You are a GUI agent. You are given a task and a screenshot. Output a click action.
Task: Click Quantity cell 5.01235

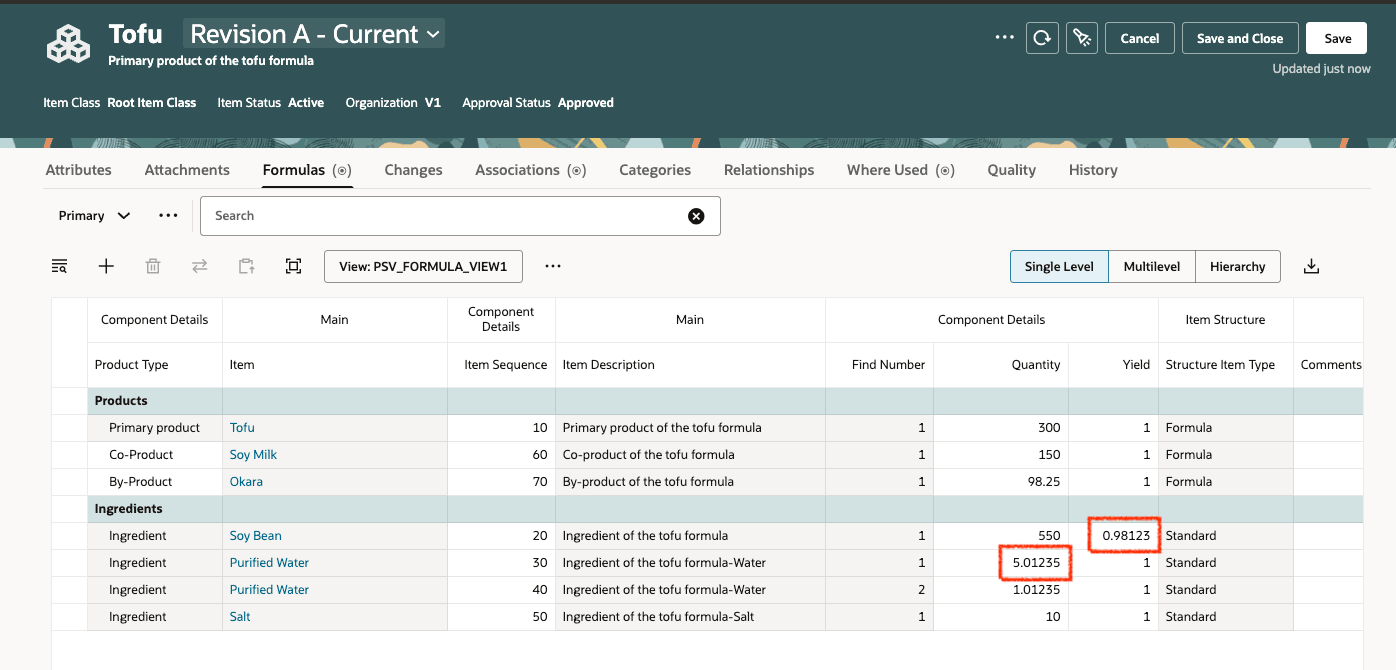pos(1001,563)
